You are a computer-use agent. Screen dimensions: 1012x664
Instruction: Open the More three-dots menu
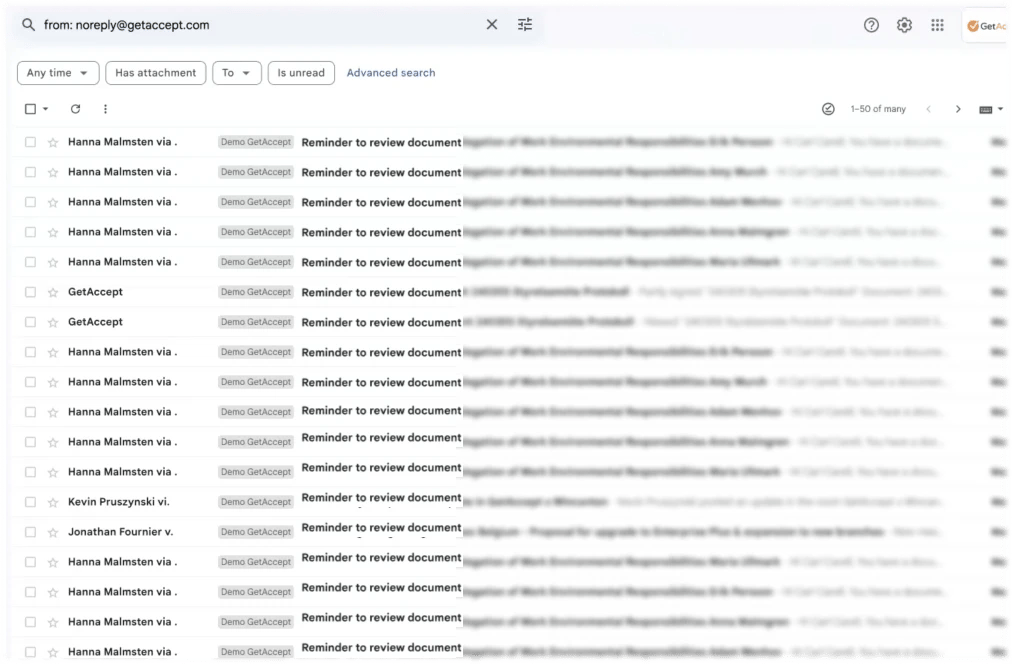(105, 109)
